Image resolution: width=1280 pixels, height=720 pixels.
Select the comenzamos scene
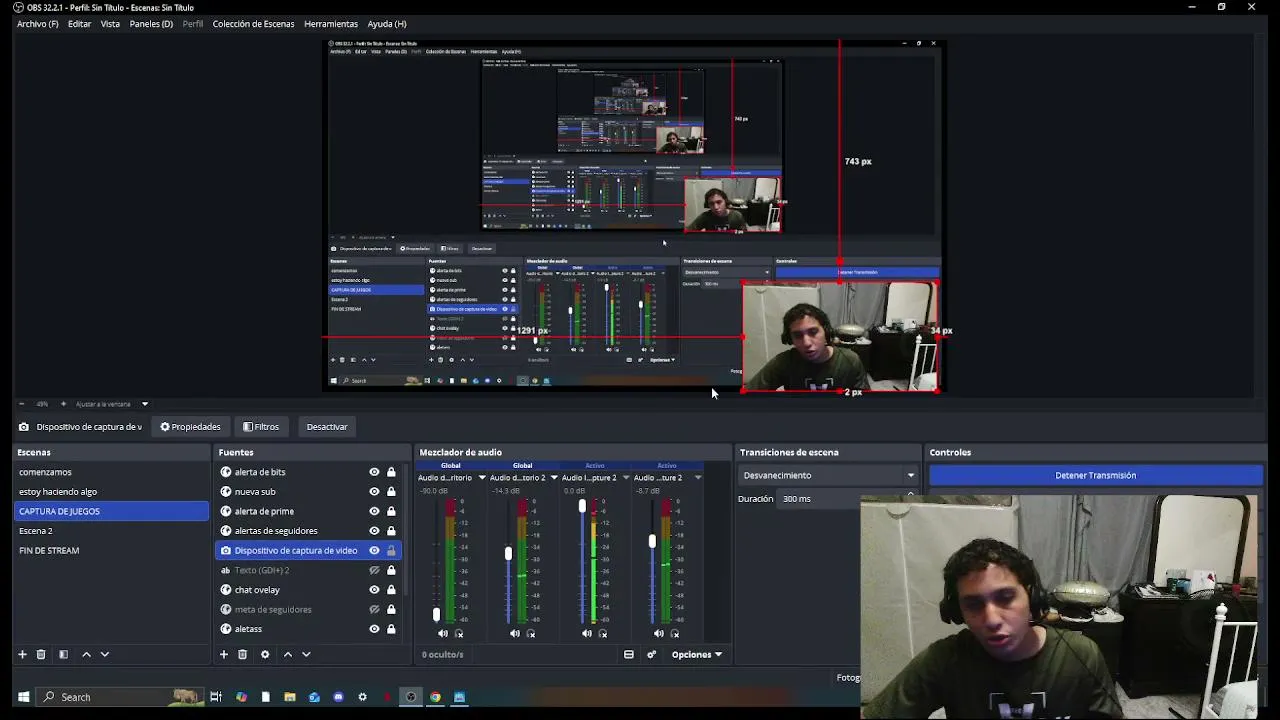pyautogui.click(x=112, y=472)
